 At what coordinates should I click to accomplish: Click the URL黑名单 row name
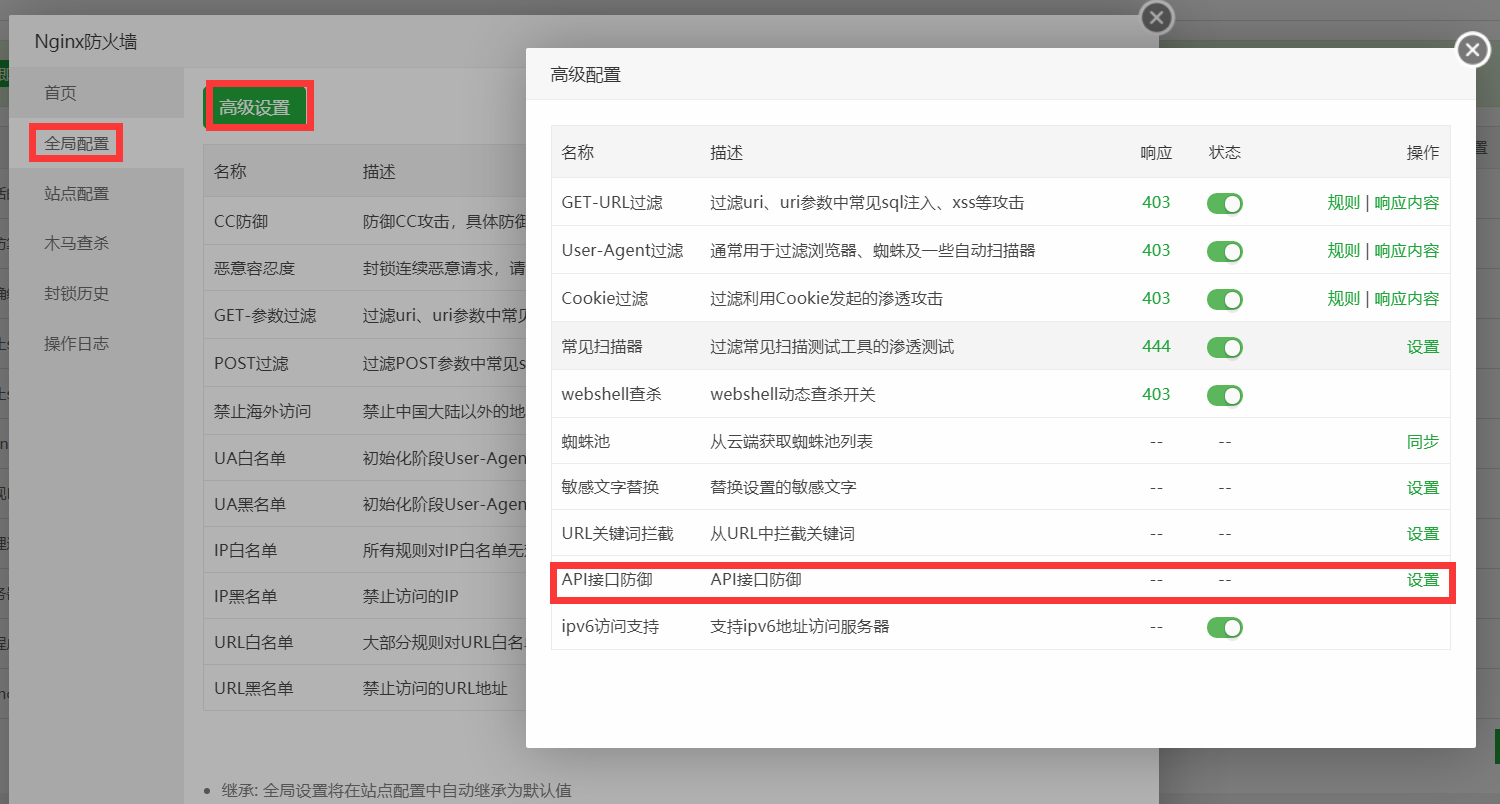tap(254, 688)
